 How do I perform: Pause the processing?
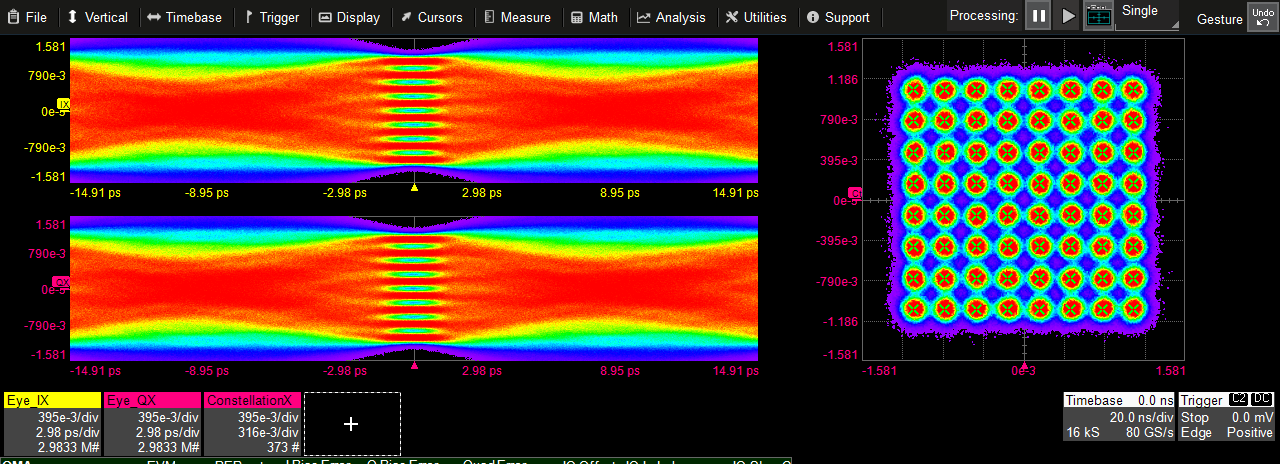click(1038, 16)
